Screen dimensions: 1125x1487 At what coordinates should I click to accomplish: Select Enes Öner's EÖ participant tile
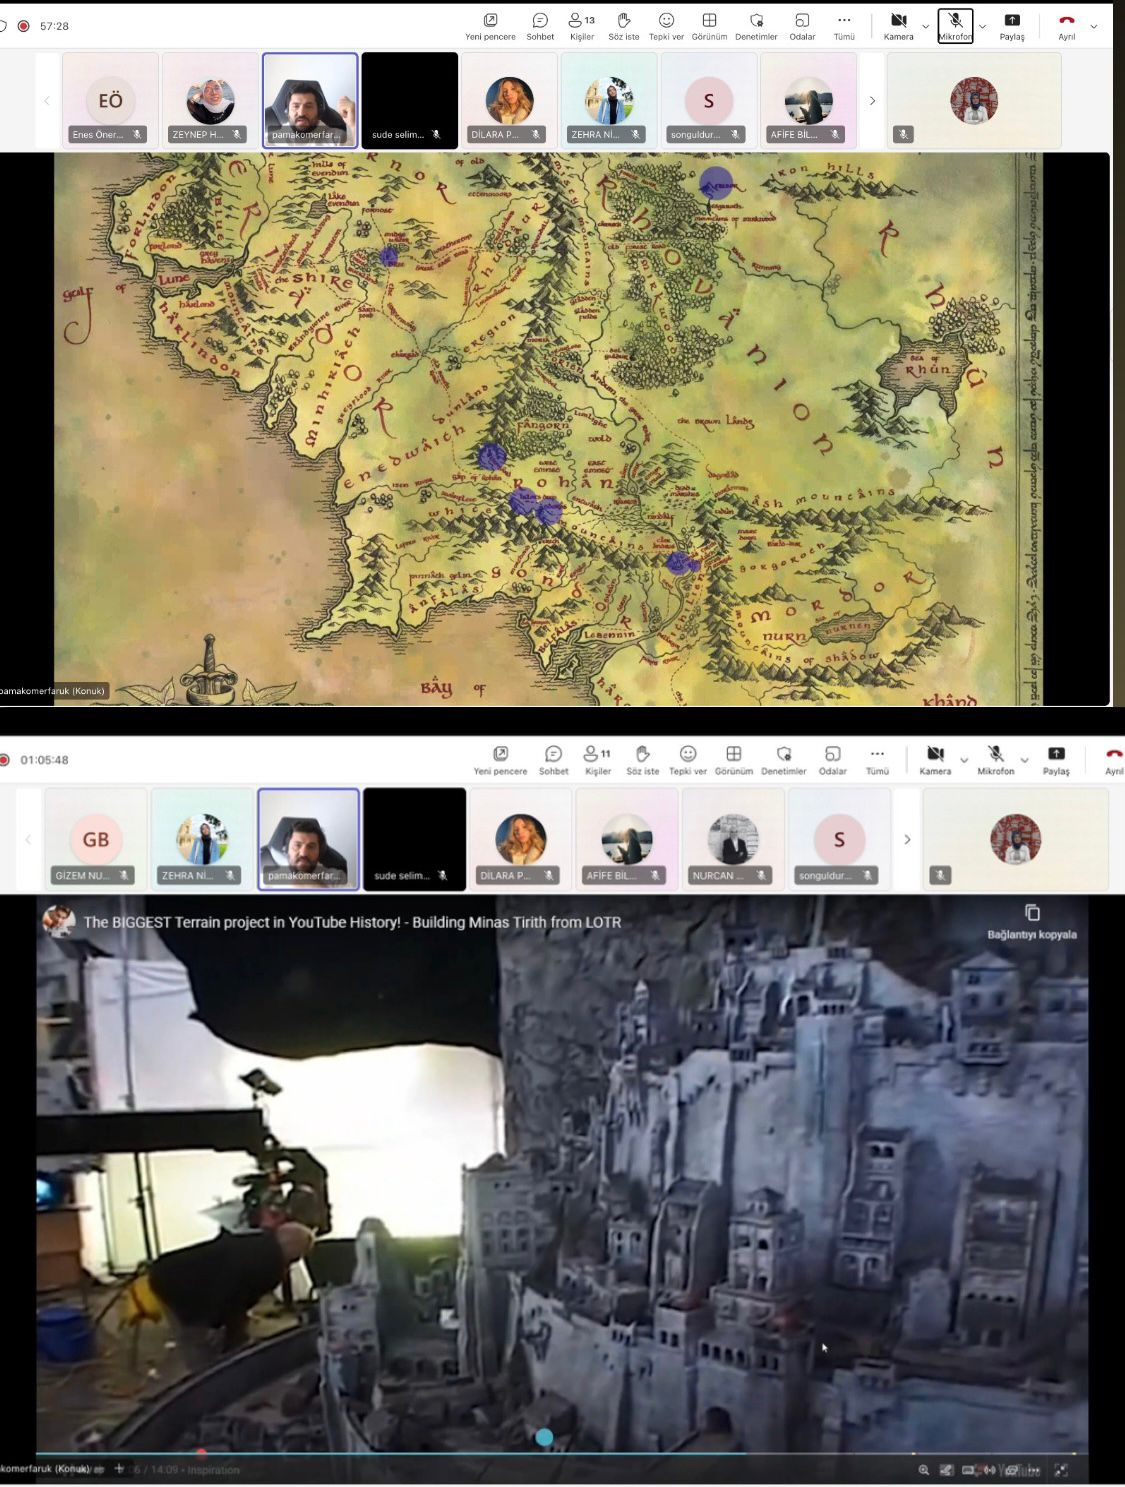click(x=110, y=101)
